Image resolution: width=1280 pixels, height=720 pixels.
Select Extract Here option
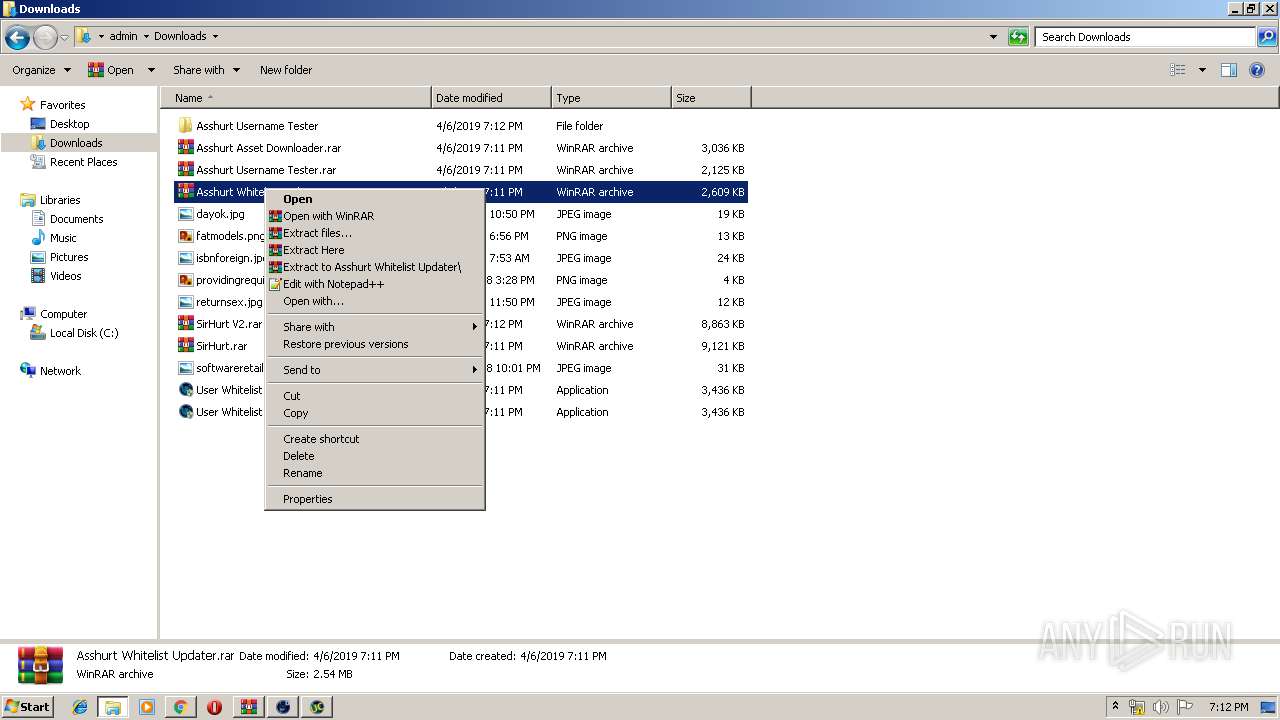[375, 250]
